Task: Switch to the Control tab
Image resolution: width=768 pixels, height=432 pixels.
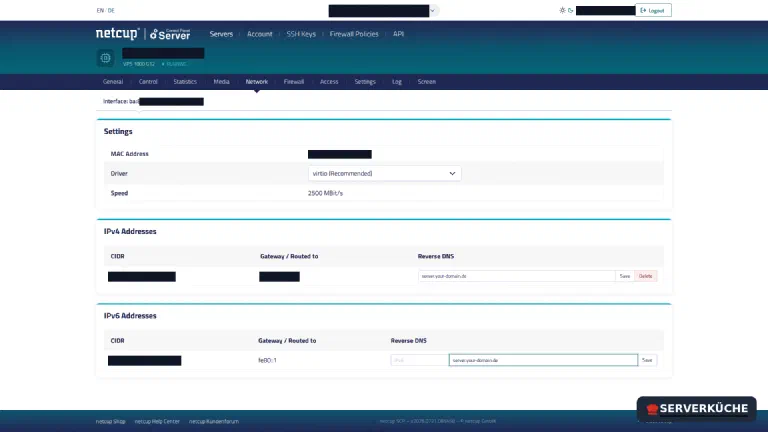Action: coord(148,82)
